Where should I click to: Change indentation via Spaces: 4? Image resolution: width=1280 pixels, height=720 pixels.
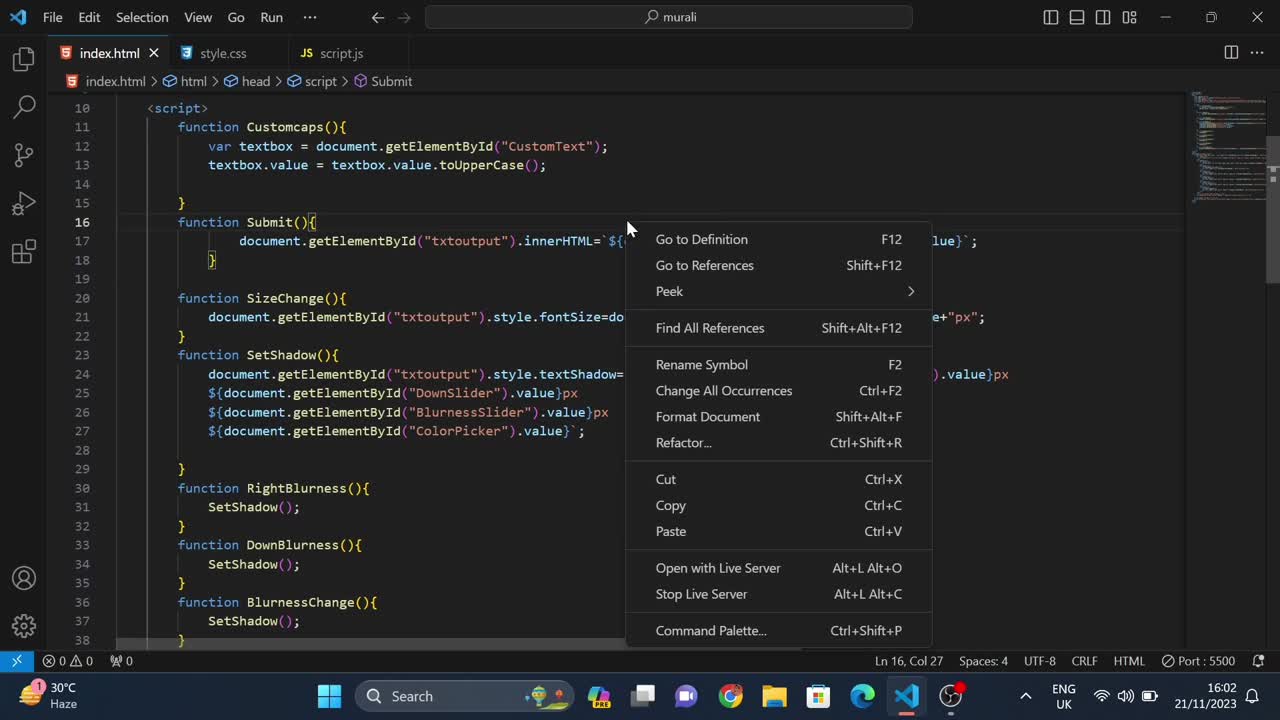[983, 661]
